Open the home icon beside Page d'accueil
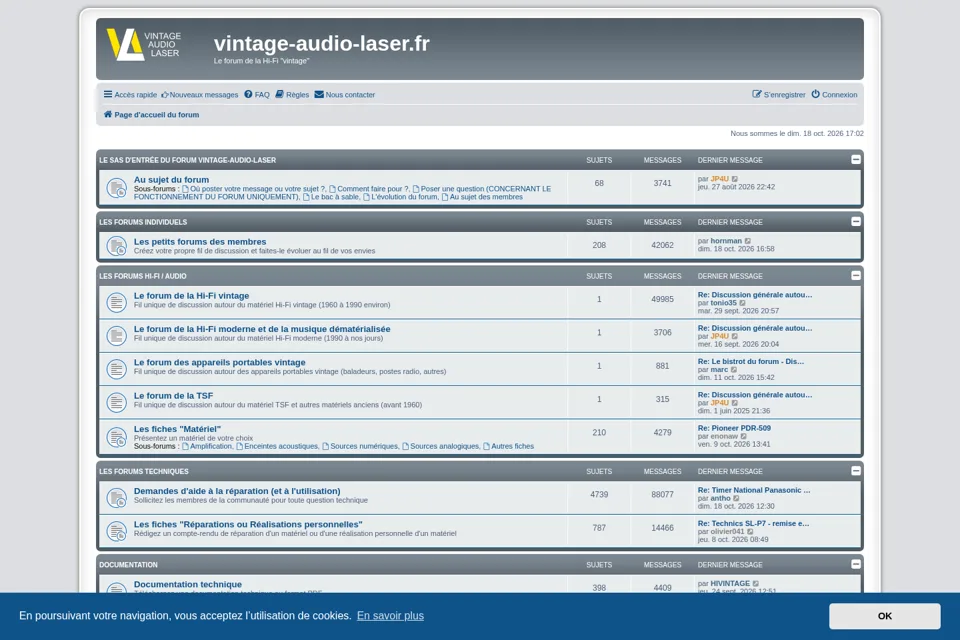This screenshot has width=960, height=640. click(108, 115)
